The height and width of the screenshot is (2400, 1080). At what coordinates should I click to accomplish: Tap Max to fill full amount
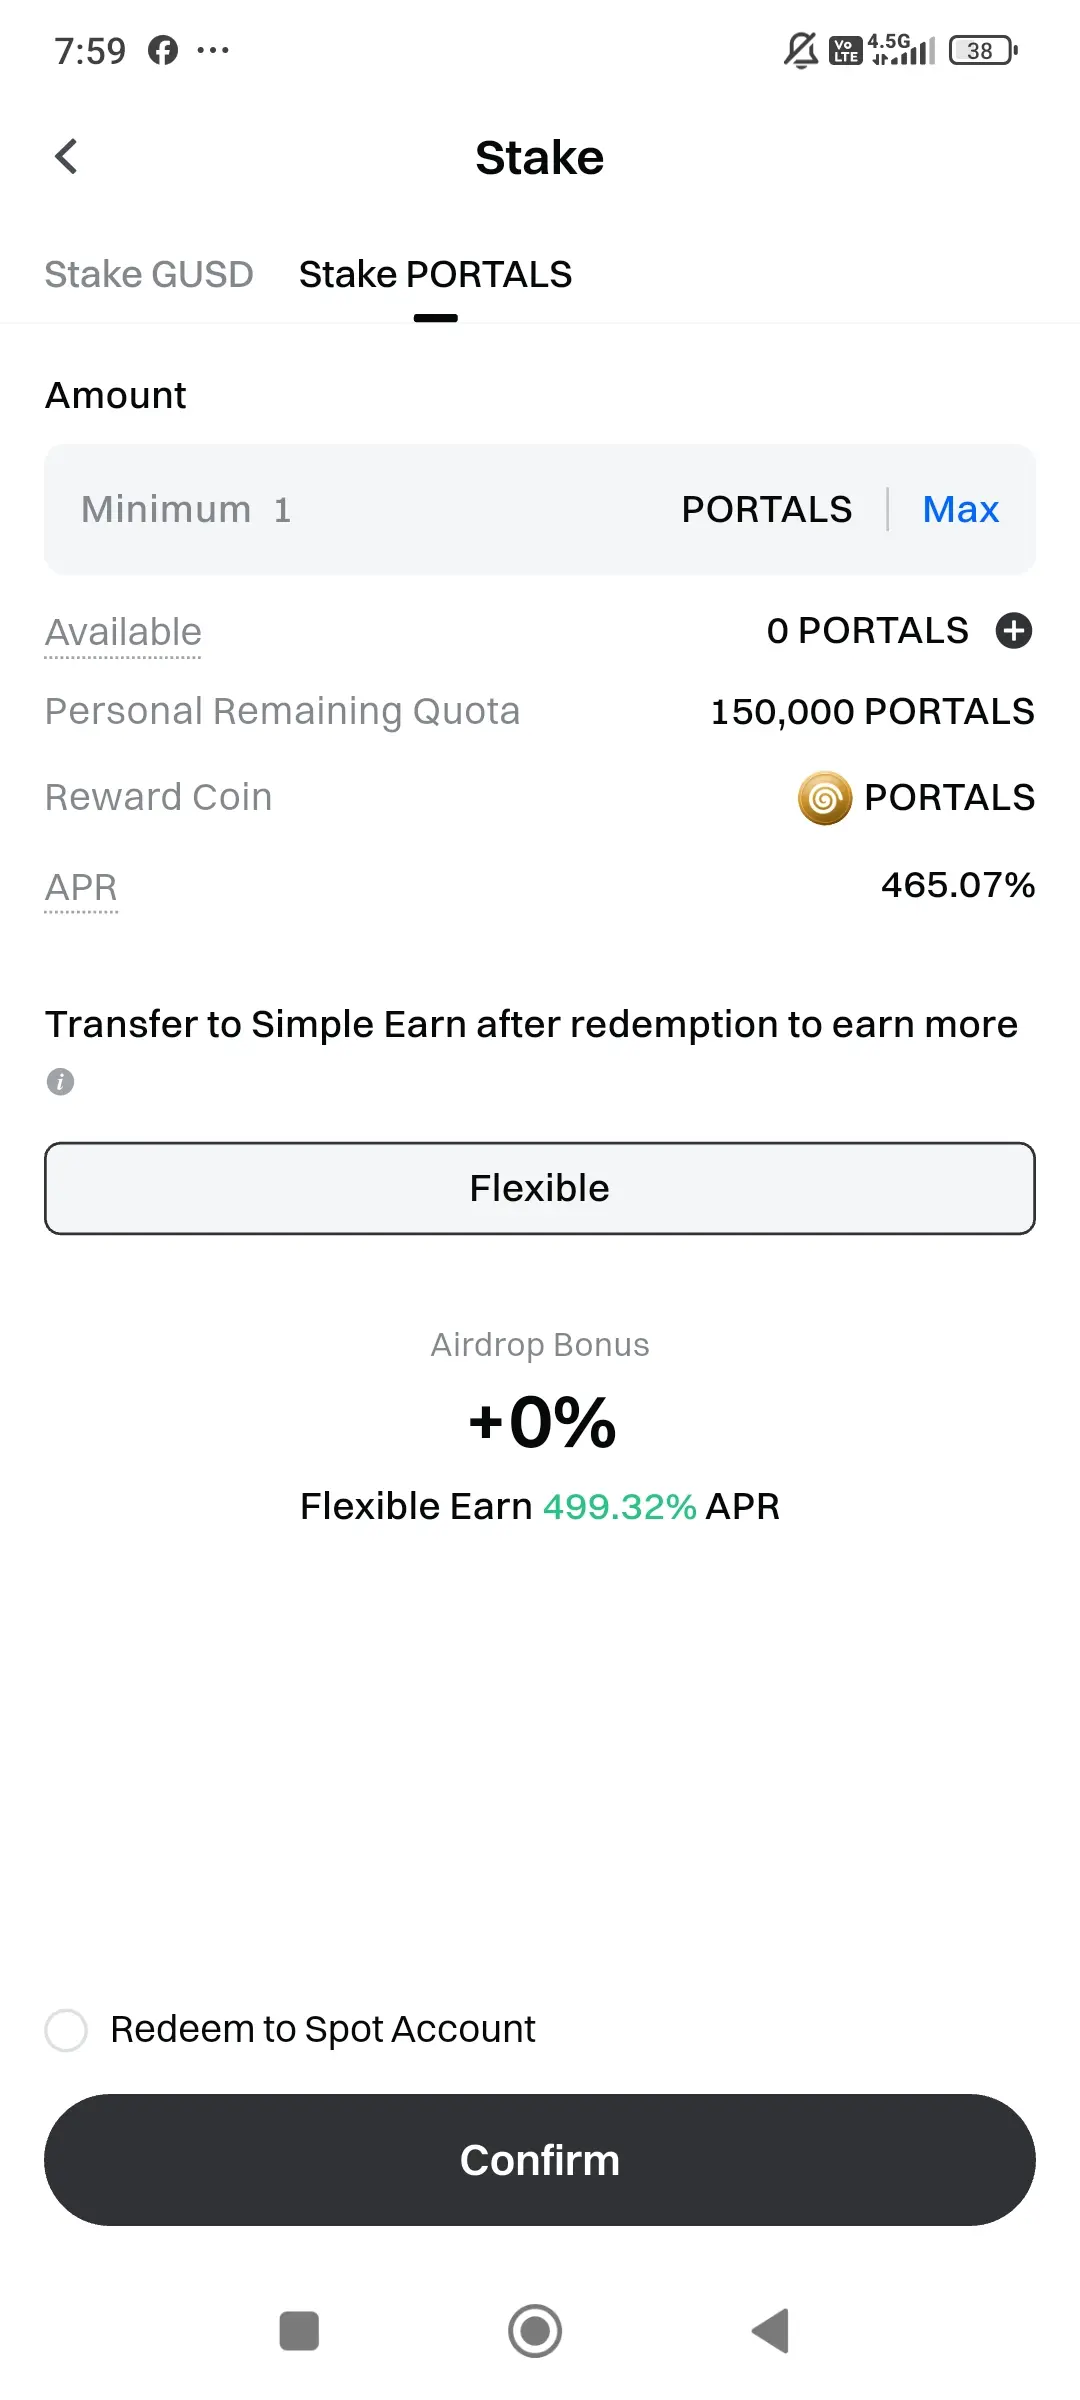click(960, 509)
